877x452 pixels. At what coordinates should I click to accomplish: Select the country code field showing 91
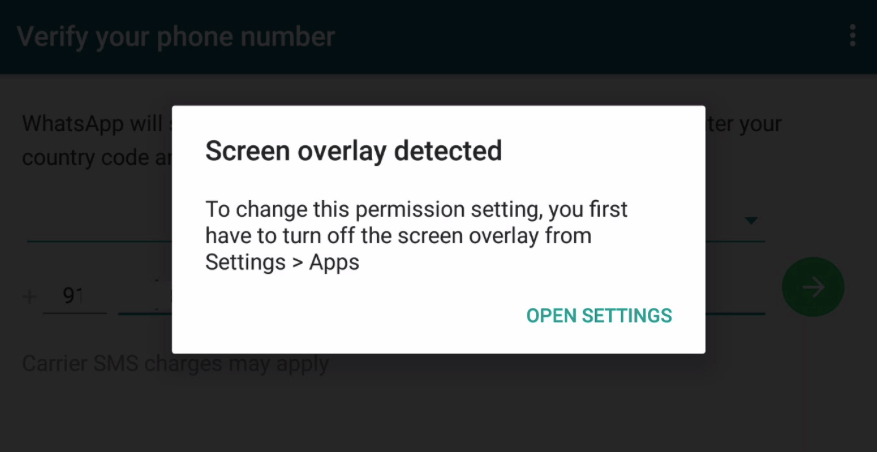tap(75, 296)
